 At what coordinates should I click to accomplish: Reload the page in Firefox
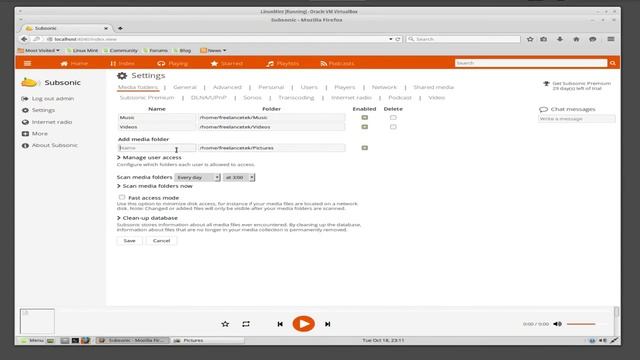point(398,39)
